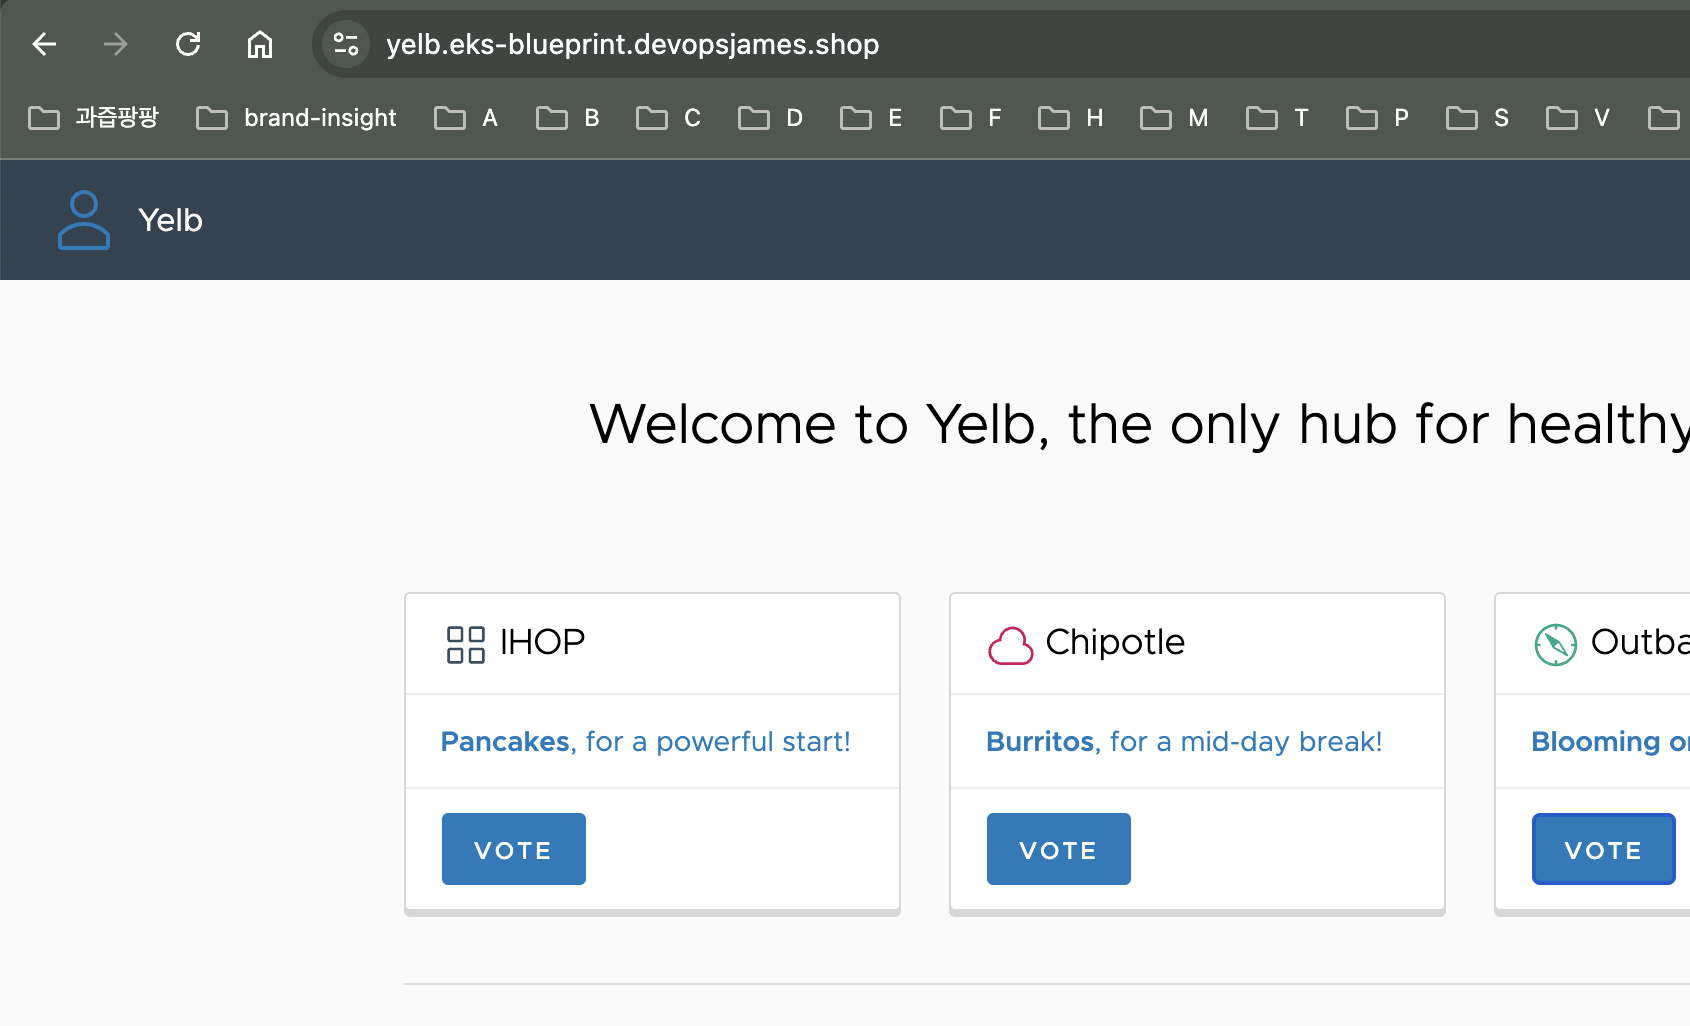The height and width of the screenshot is (1026, 1690).
Task: Open bookmark folder S
Action: click(x=1478, y=118)
